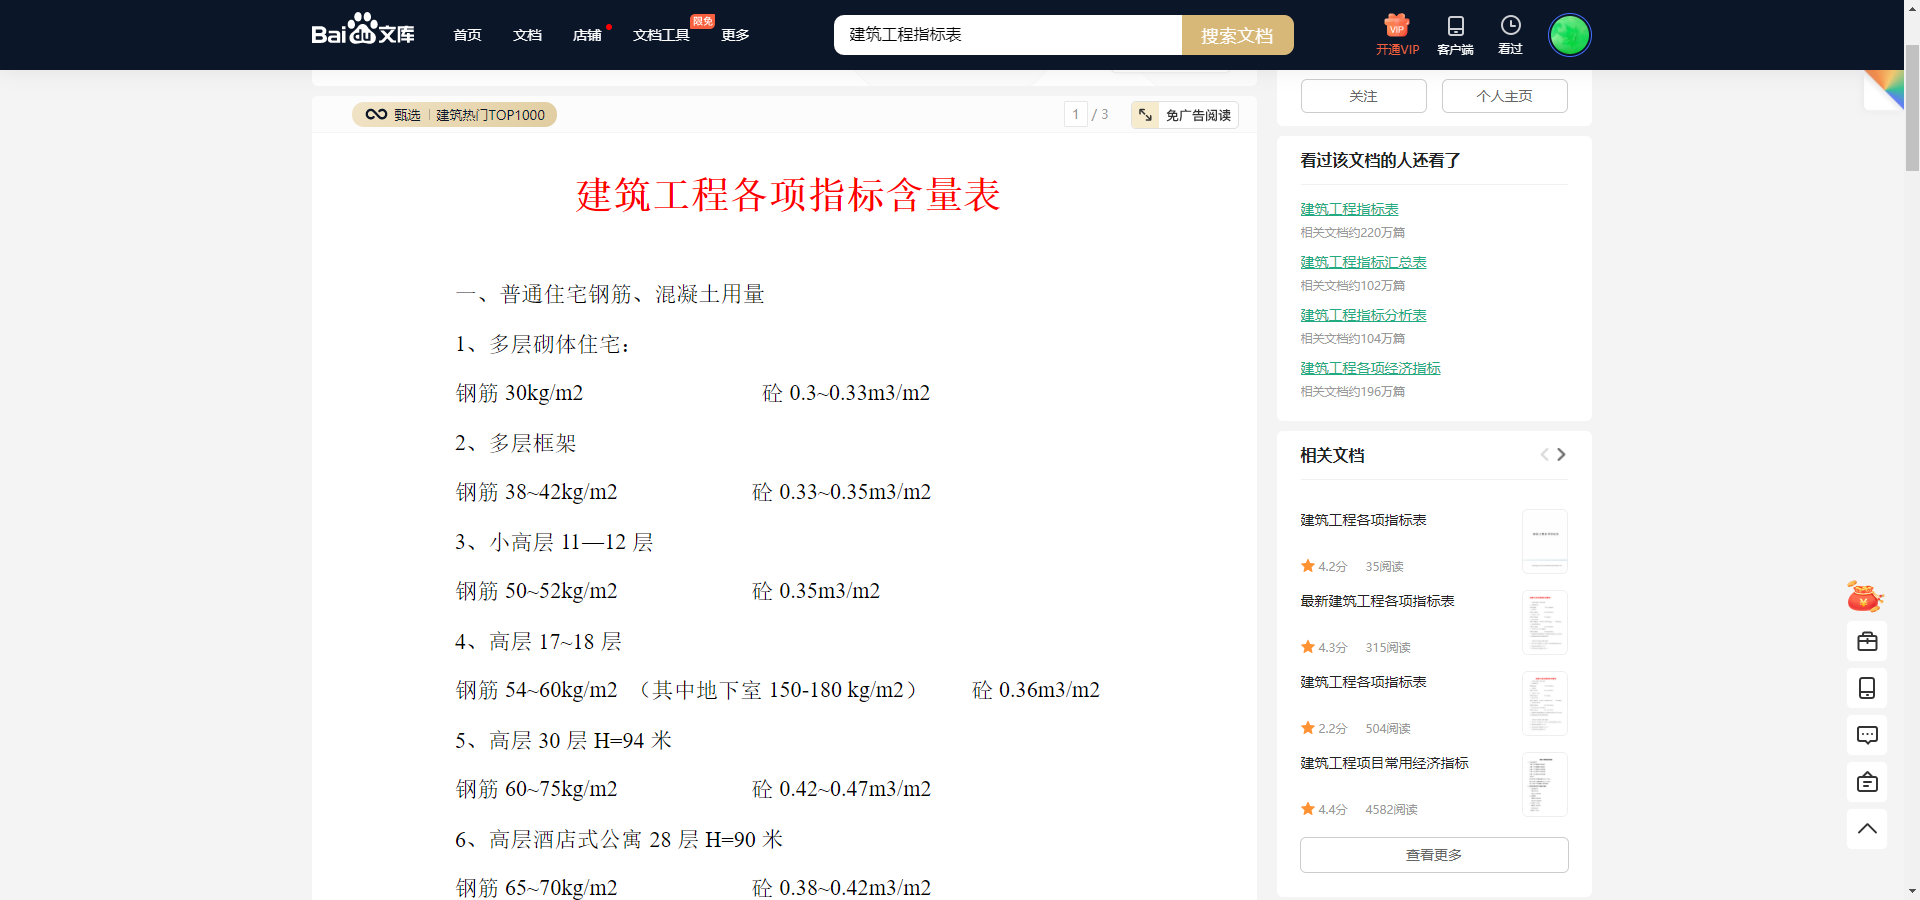Click the page number field showing 1
This screenshot has width=1920, height=900.
point(1076,115)
